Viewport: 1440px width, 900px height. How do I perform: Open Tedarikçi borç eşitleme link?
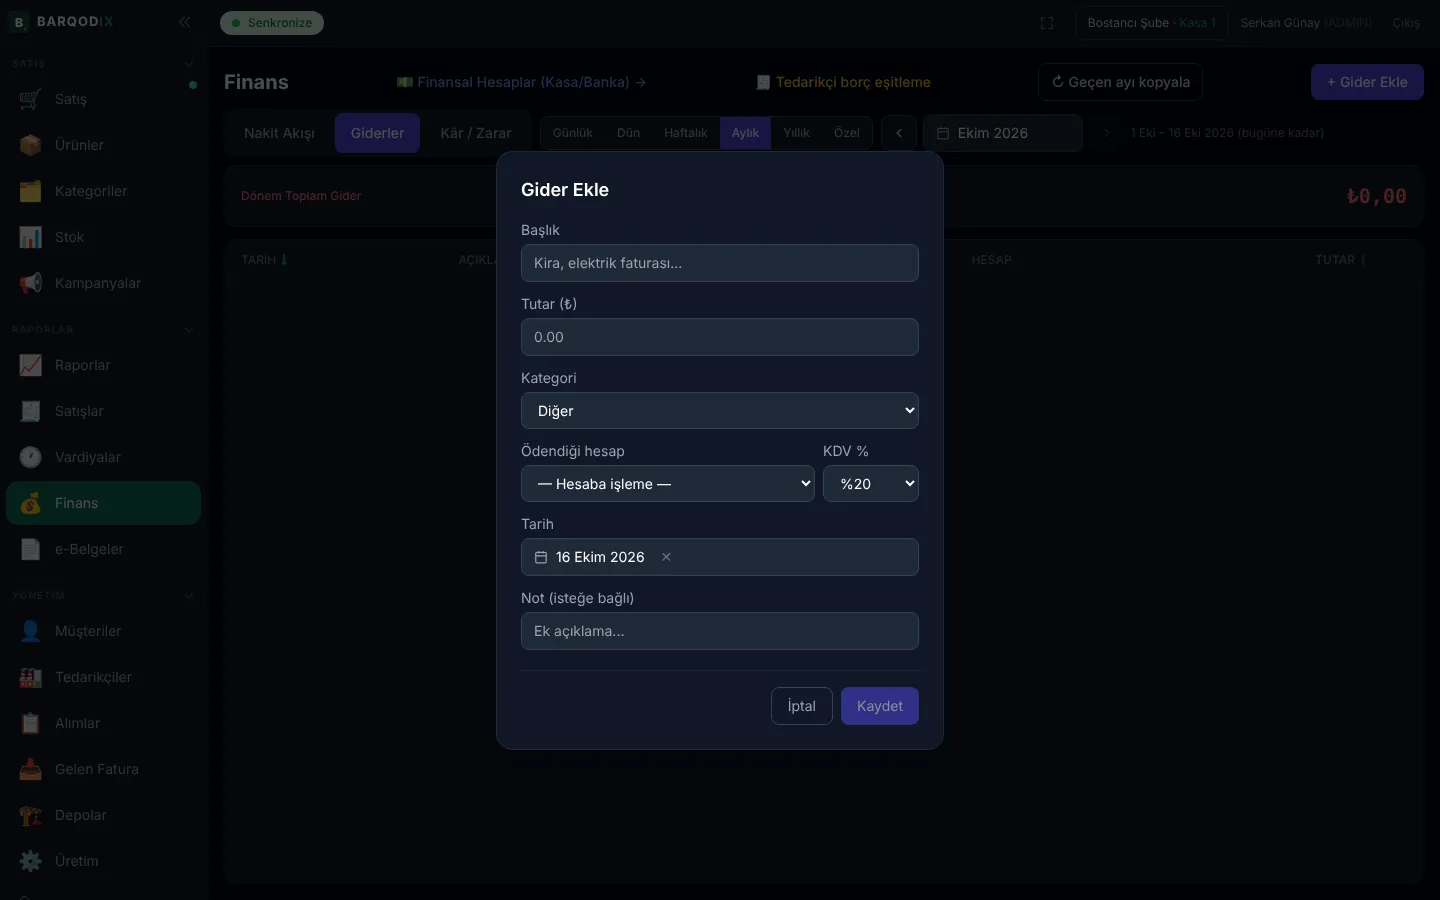[843, 82]
